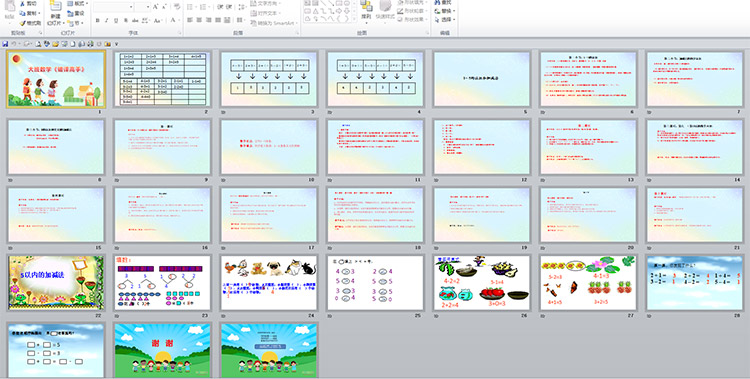This screenshot has width=750, height=379.
Task: Toggle Italic formatting button
Action: (107, 21)
